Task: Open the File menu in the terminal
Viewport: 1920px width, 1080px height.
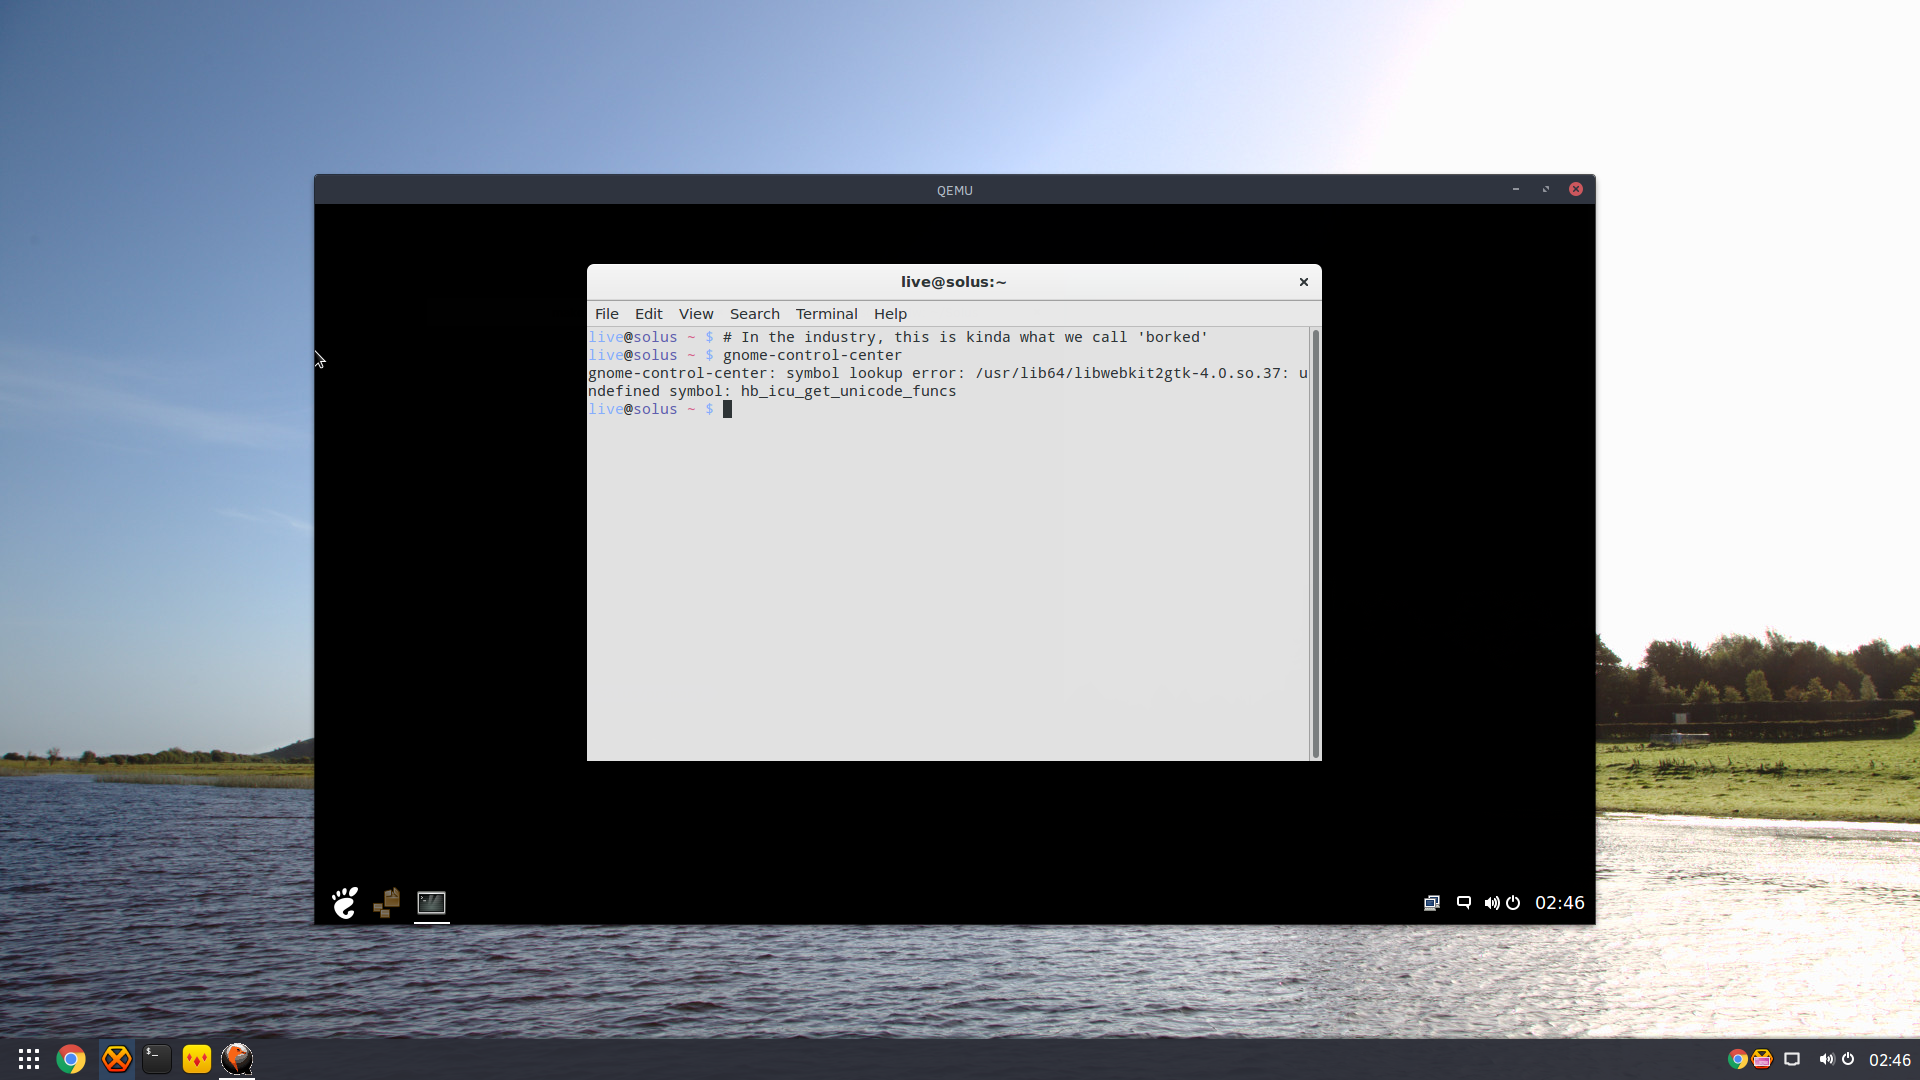Action: [606, 314]
